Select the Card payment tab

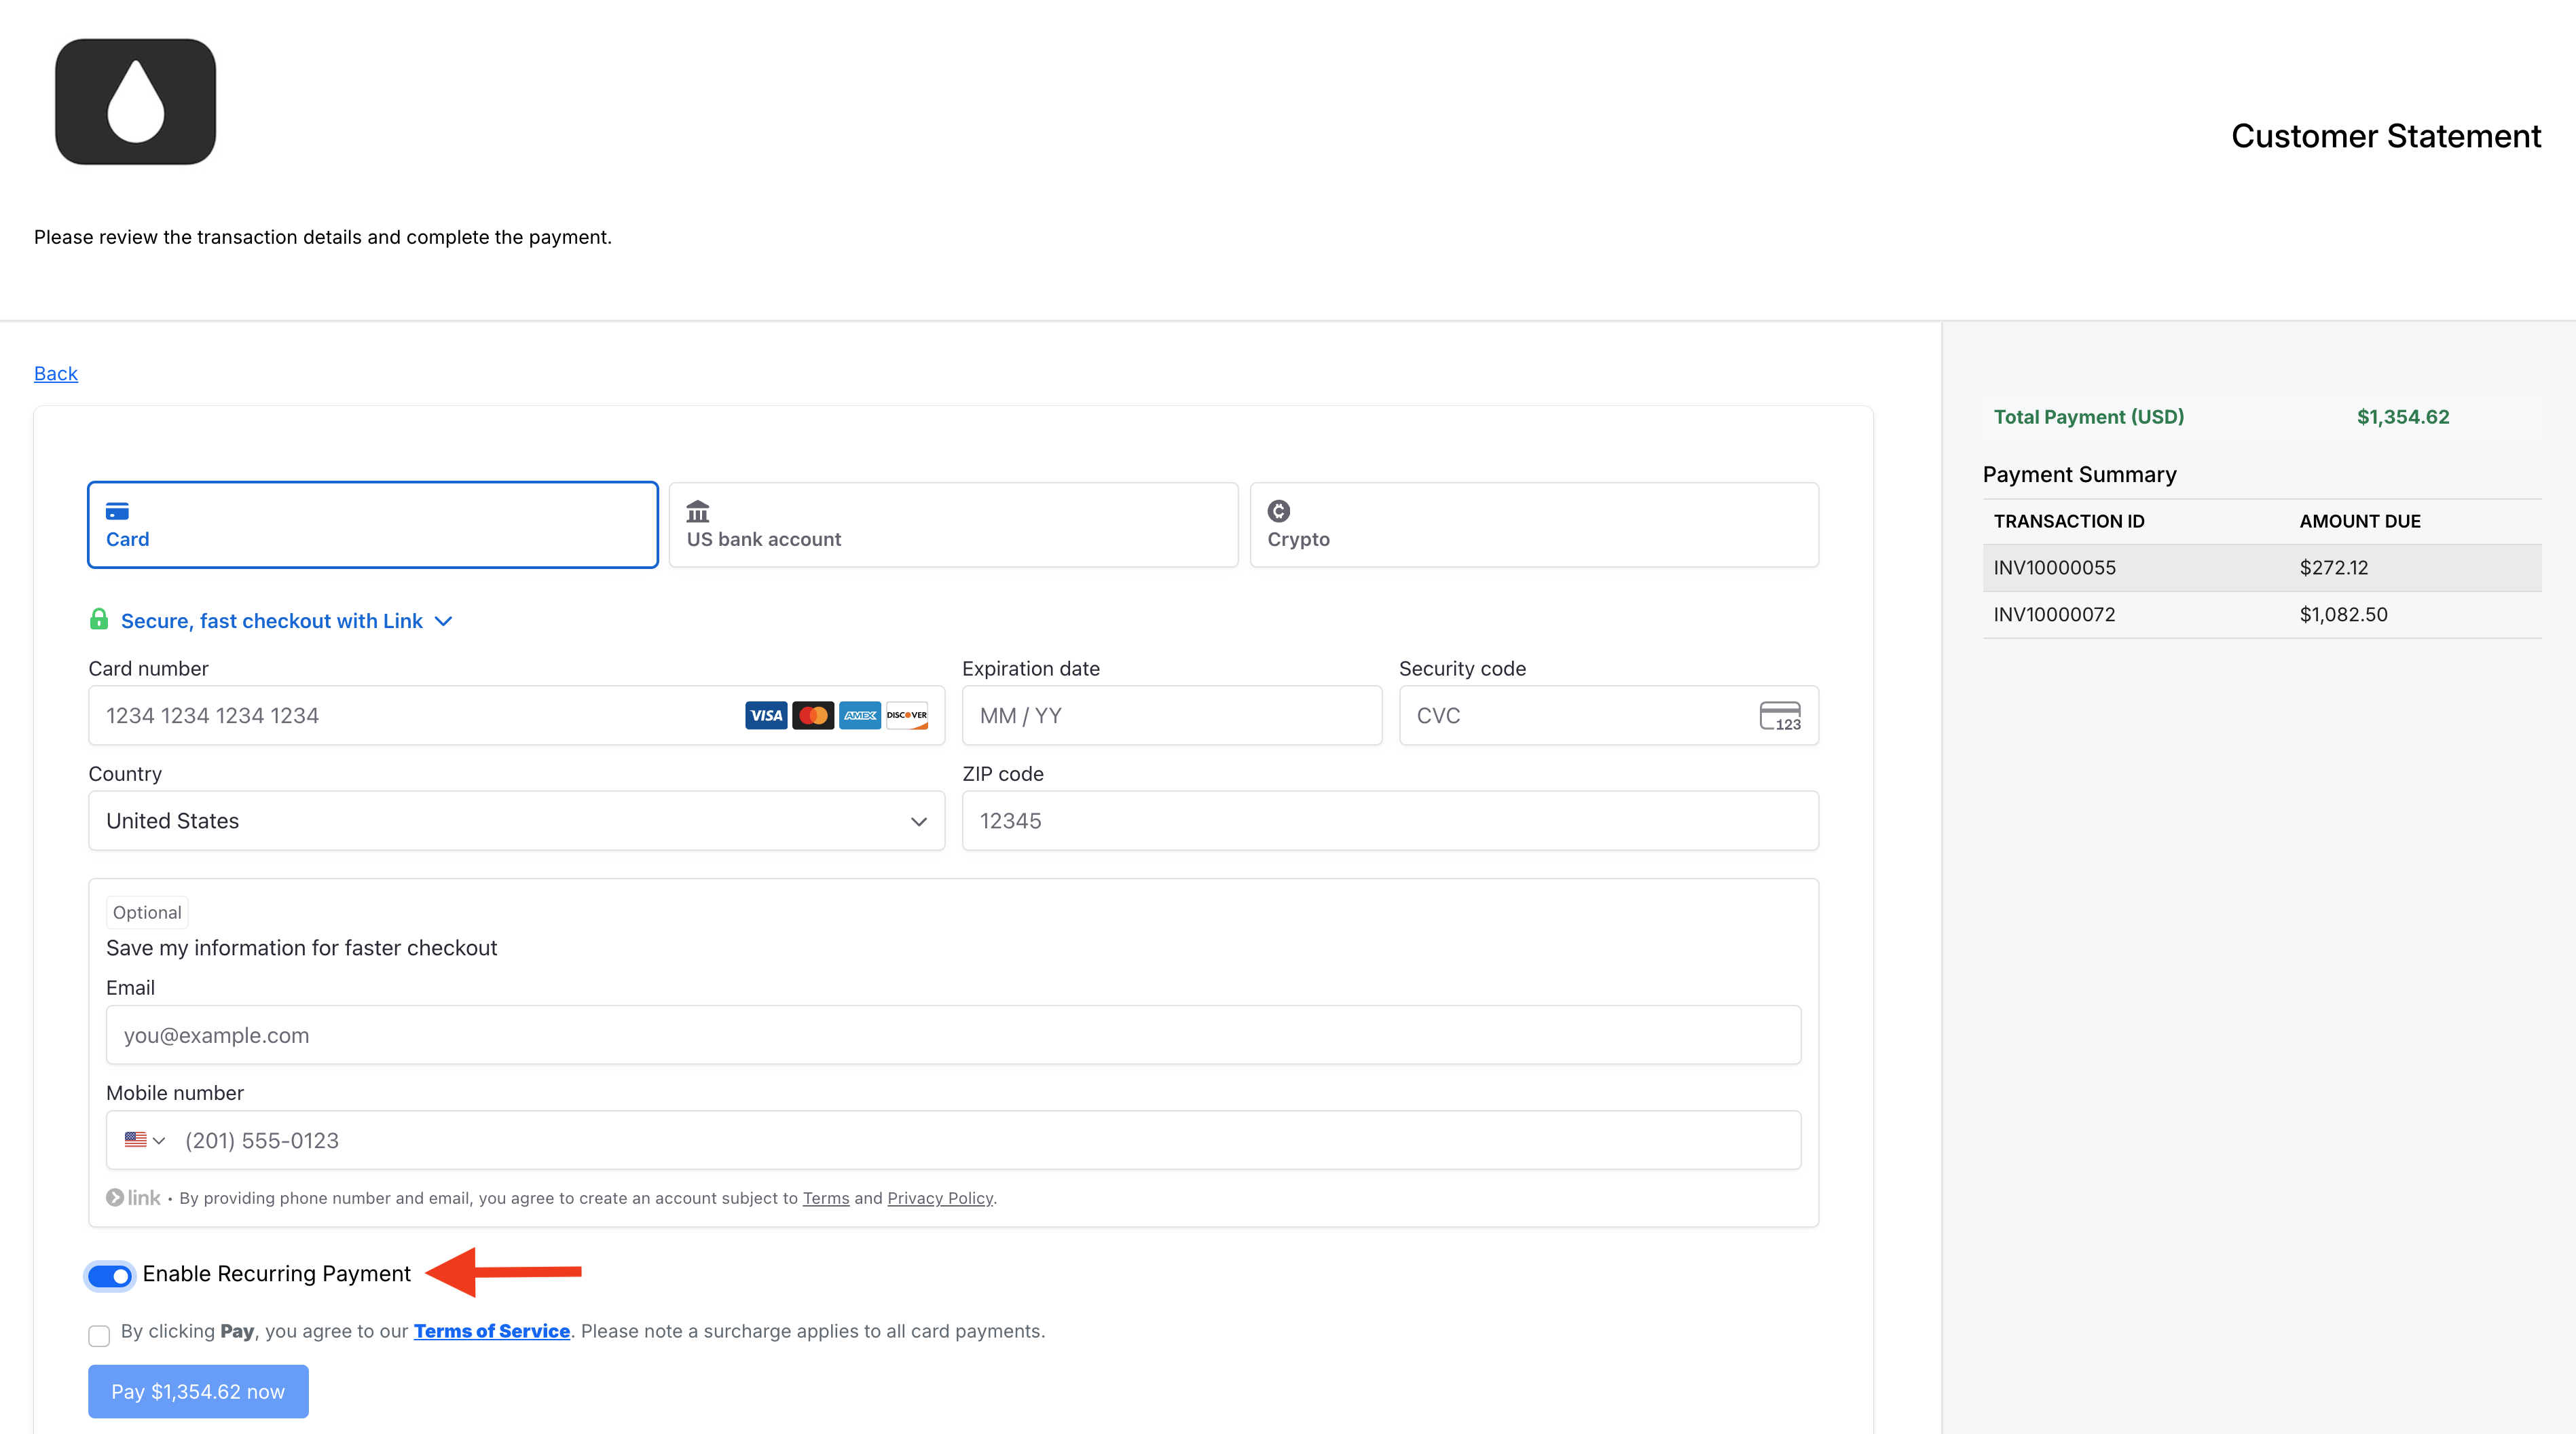point(373,525)
